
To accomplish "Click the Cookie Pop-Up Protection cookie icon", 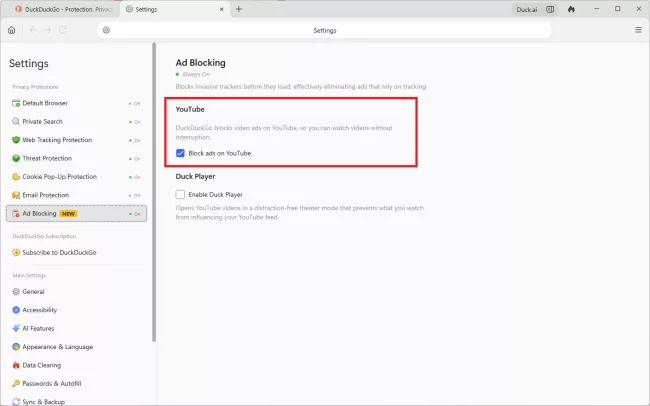I will (x=16, y=177).
